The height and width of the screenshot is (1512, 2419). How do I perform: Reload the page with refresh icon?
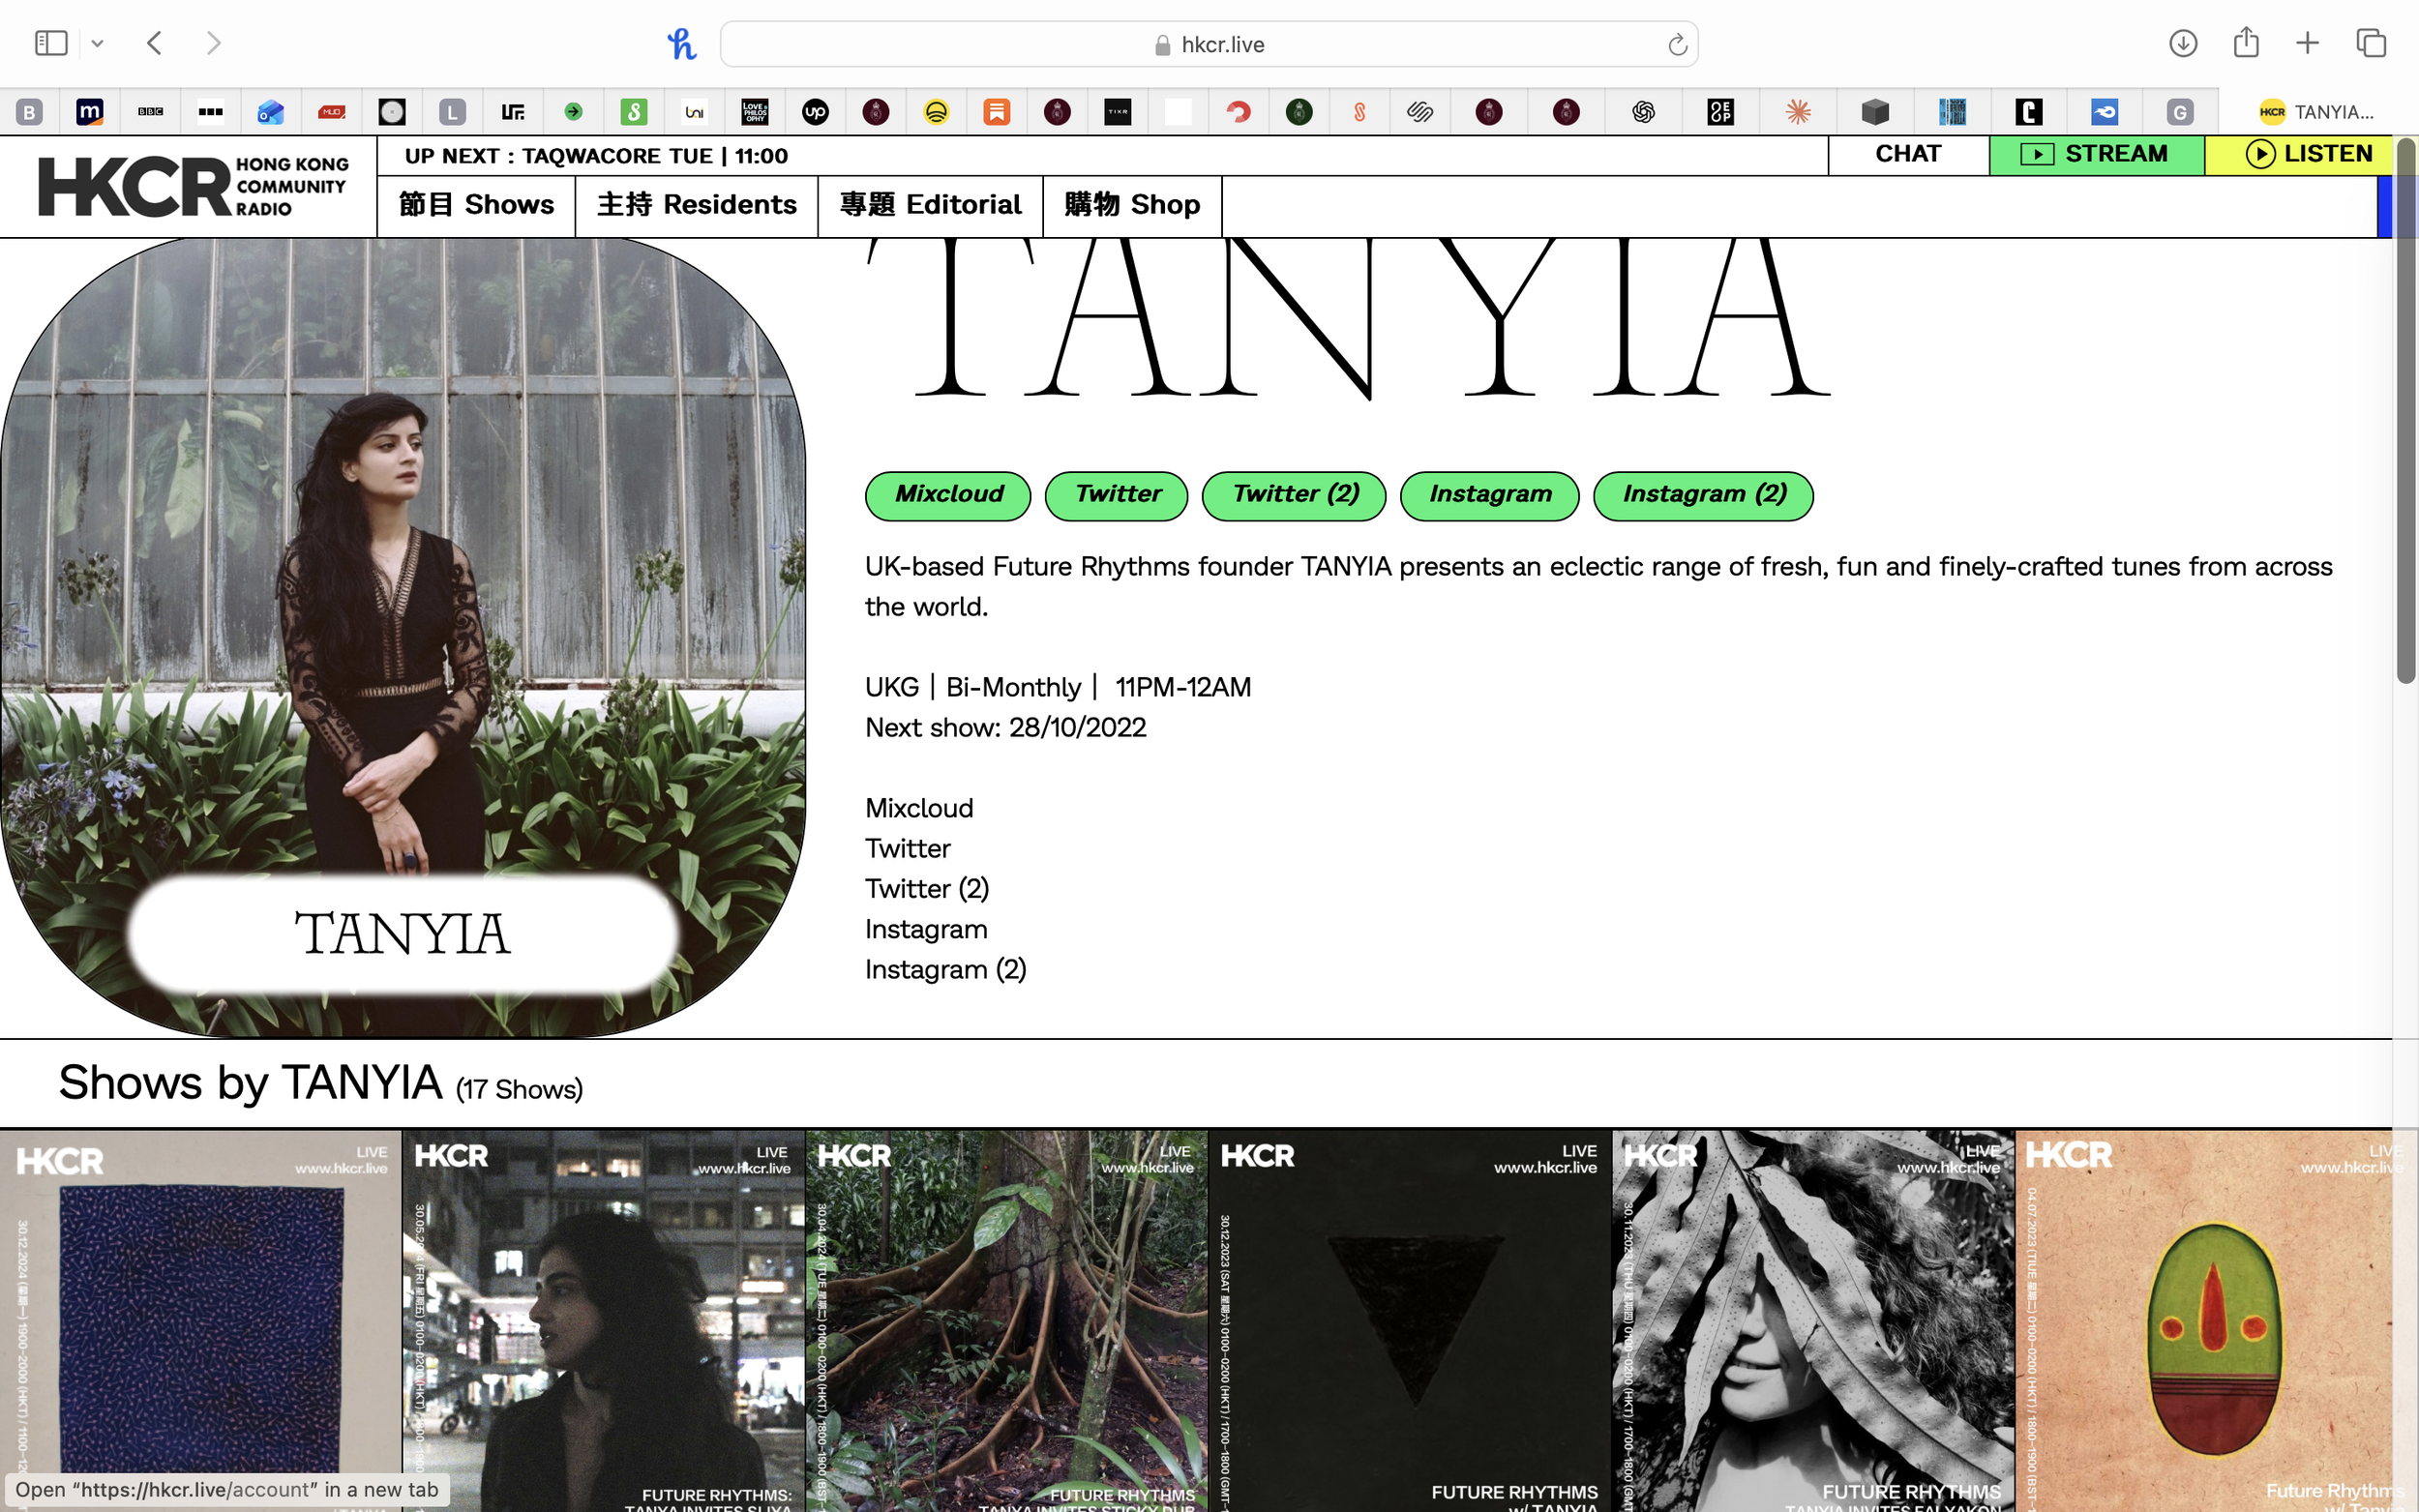click(1677, 45)
